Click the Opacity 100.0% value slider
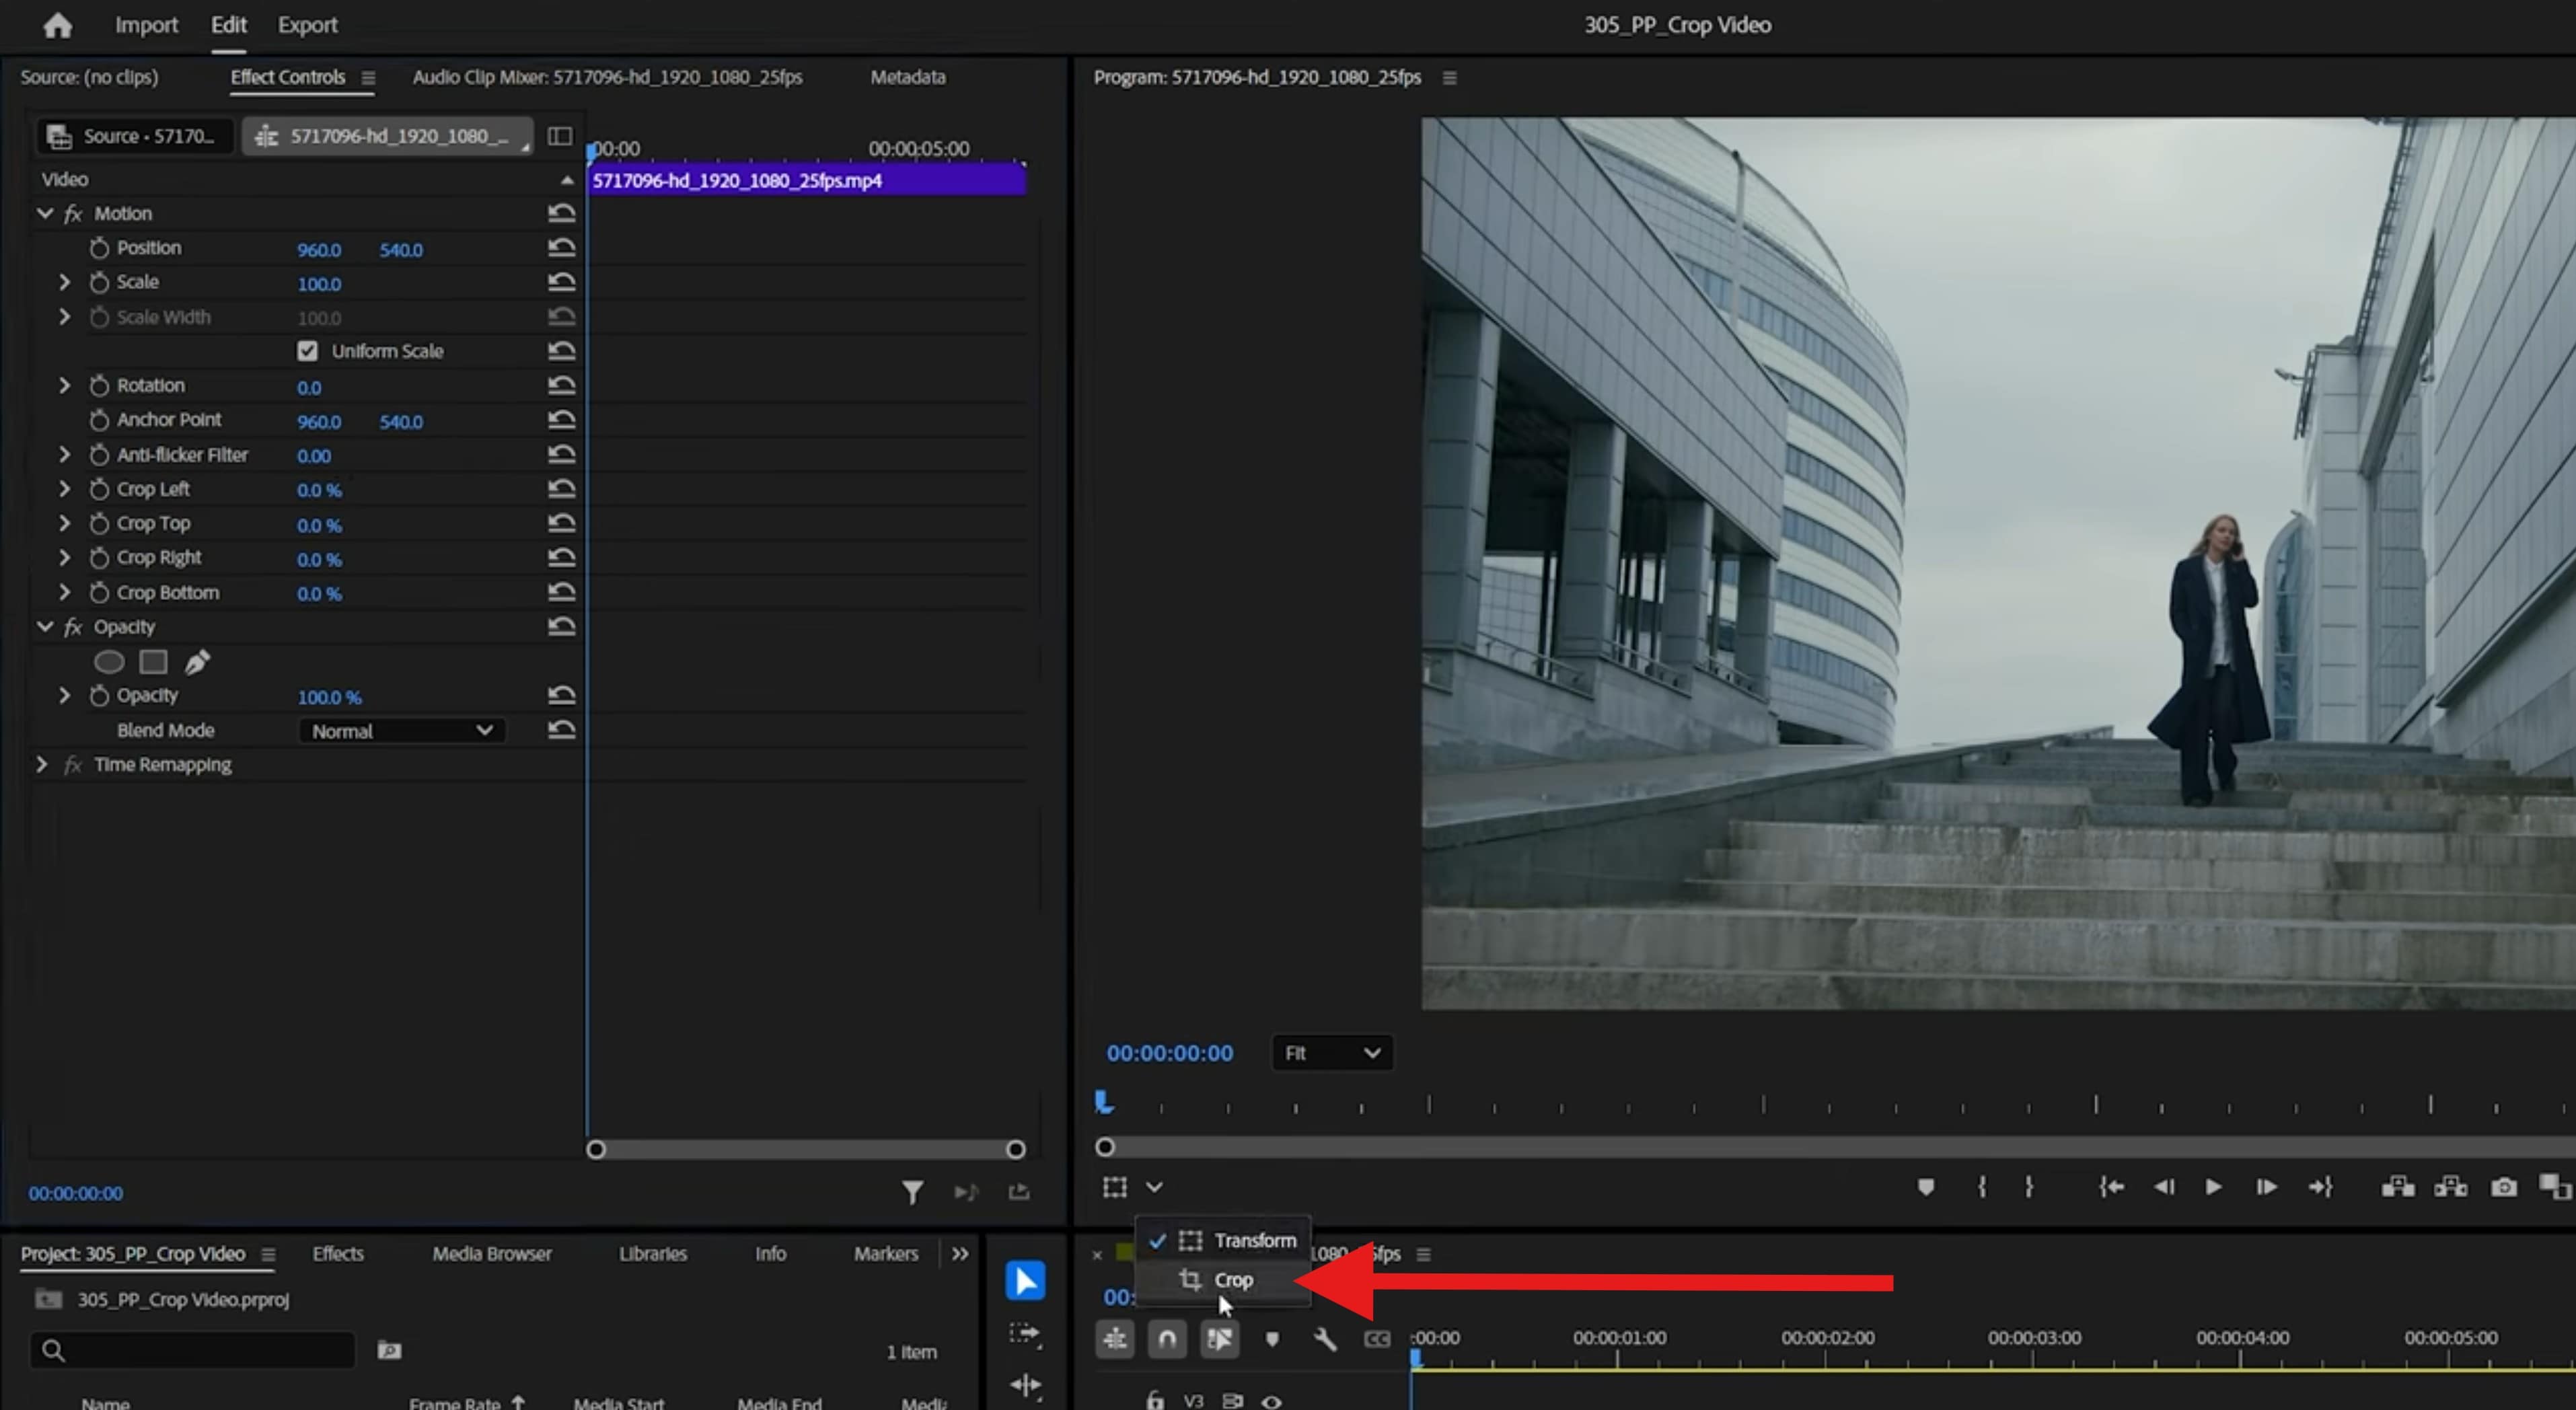The width and height of the screenshot is (2576, 1410). (x=330, y=697)
